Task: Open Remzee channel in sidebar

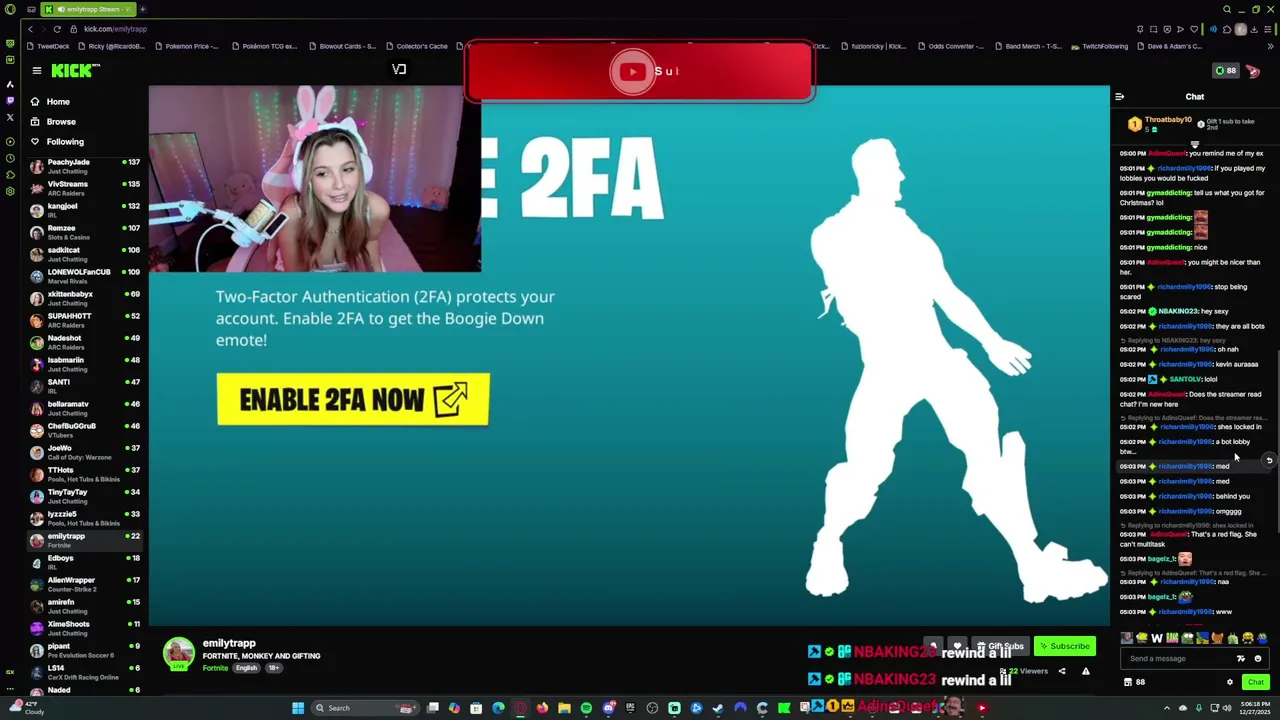Action: coord(85,232)
